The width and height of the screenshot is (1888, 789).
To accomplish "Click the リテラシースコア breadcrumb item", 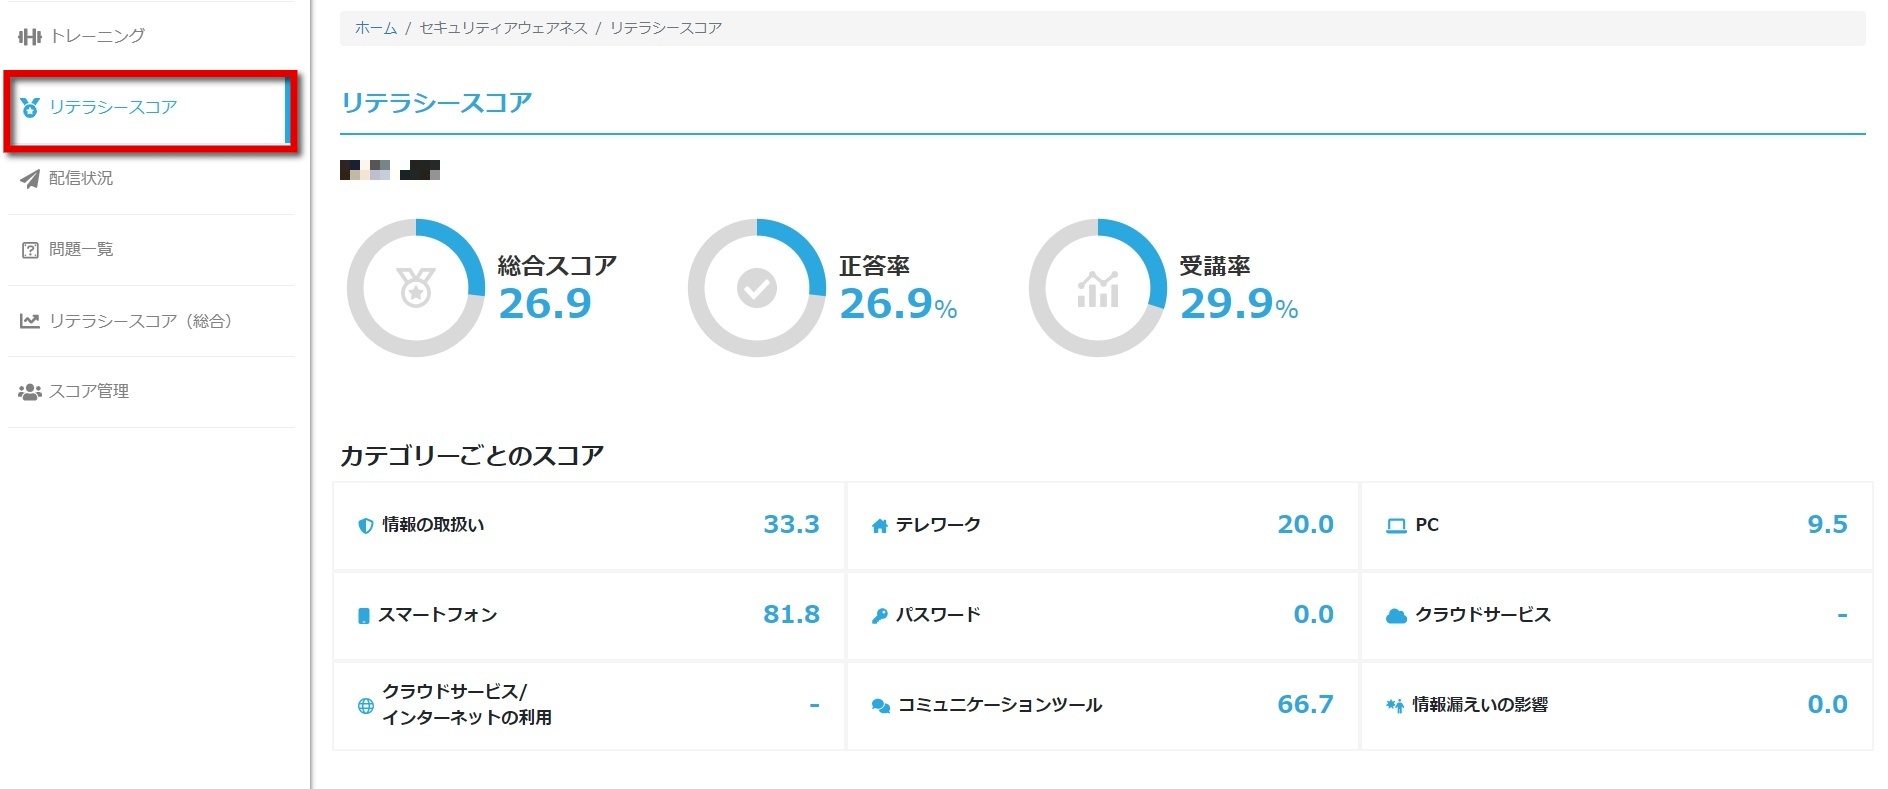I will tap(666, 28).
